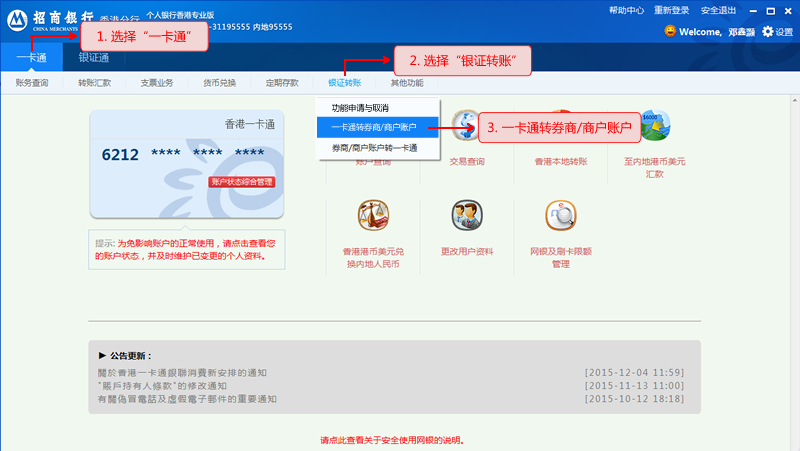Viewport: 800px width, 451px height.
Task: Click the 设置 gear icon
Action: [768, 32]
